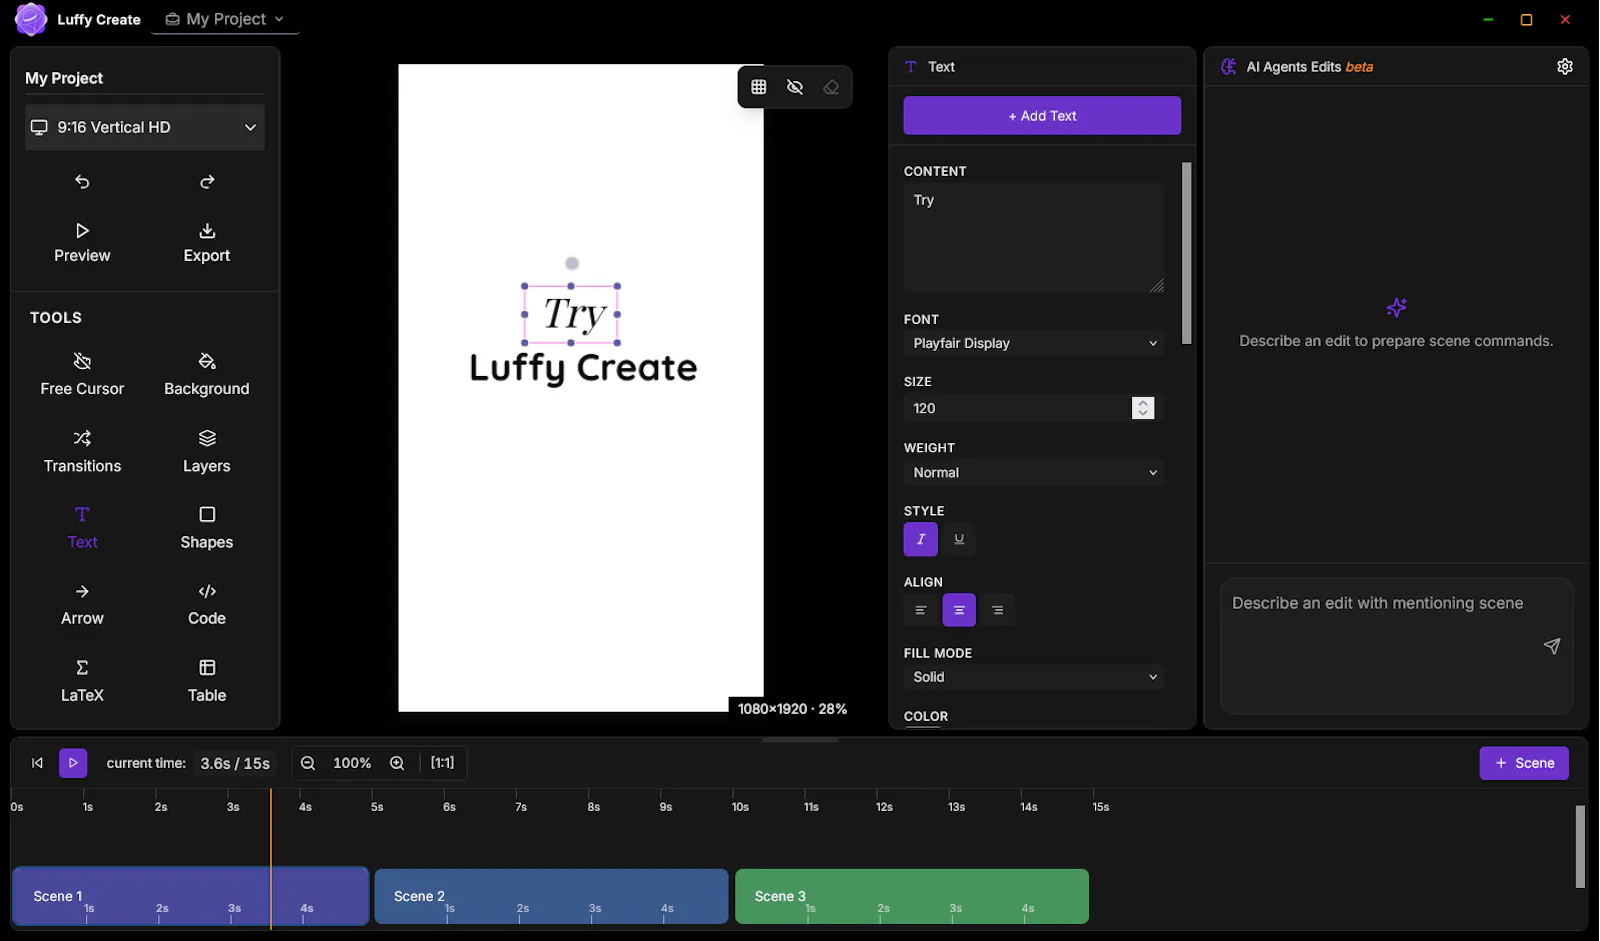Select the Table tool
The image size is (1600, 941).
tap(207, 681)
